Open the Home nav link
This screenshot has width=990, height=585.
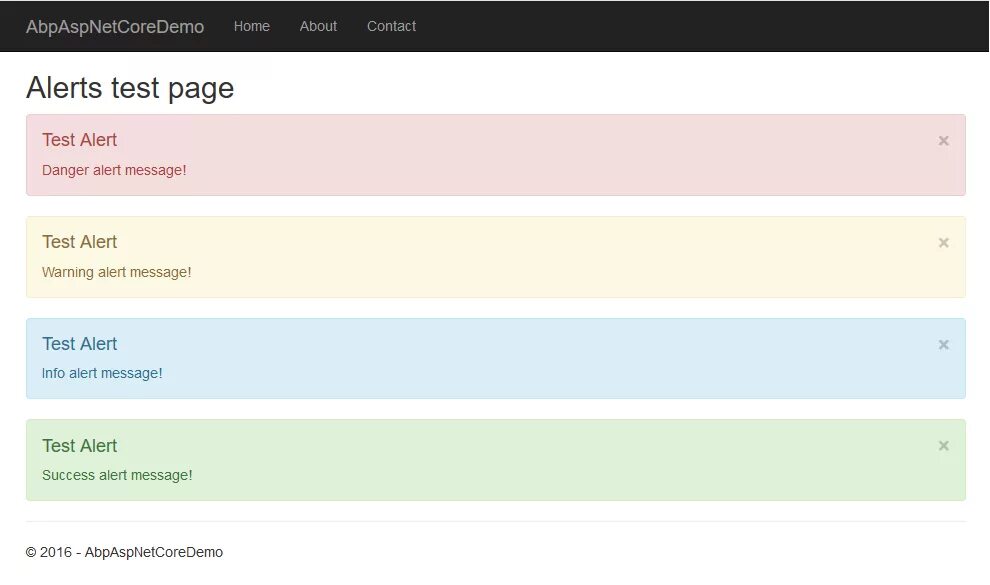251,26
